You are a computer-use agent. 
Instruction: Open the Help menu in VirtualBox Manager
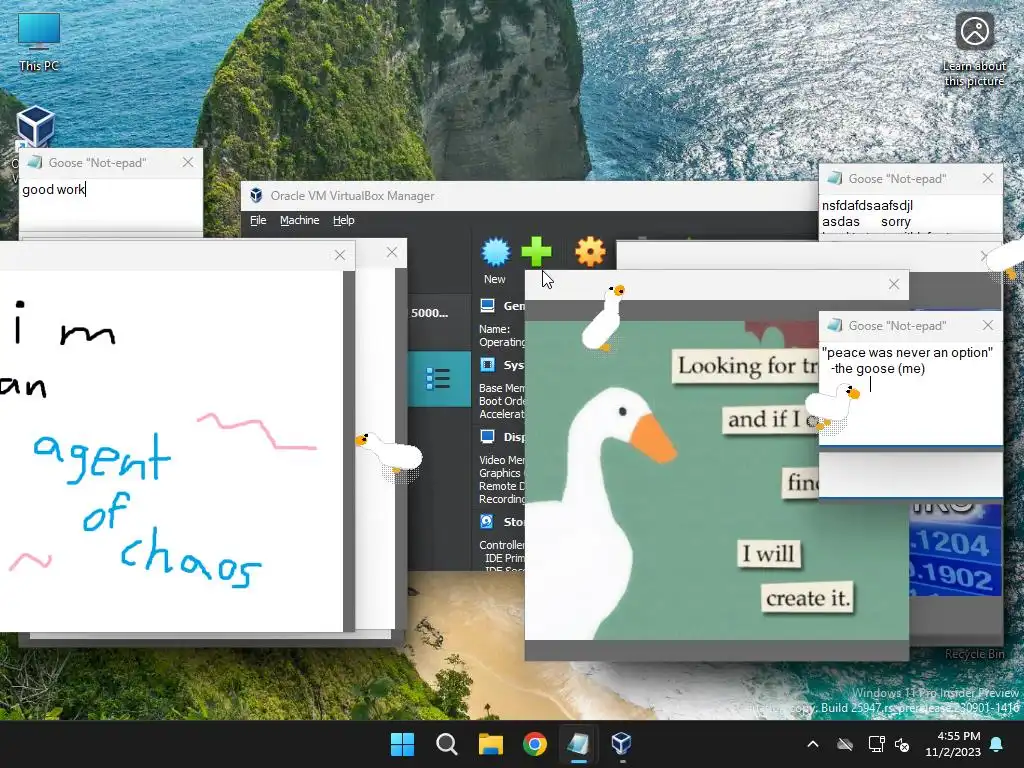pos(344,220)
